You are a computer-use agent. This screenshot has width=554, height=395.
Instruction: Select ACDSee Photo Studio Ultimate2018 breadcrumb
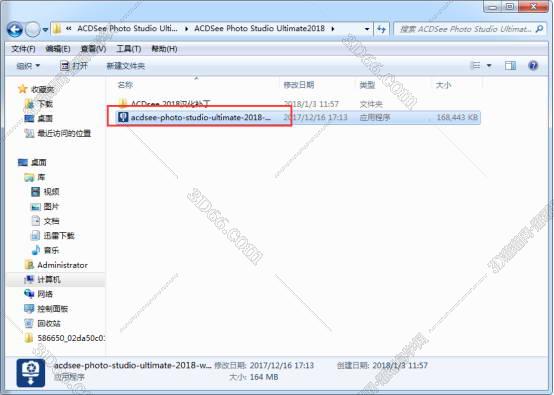point(259,29)
